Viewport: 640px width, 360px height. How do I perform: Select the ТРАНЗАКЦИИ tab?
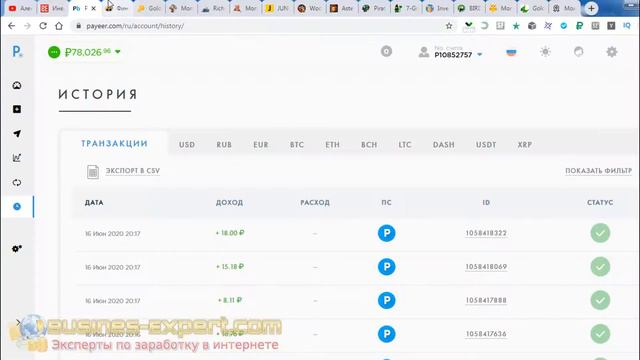point(114,143)
